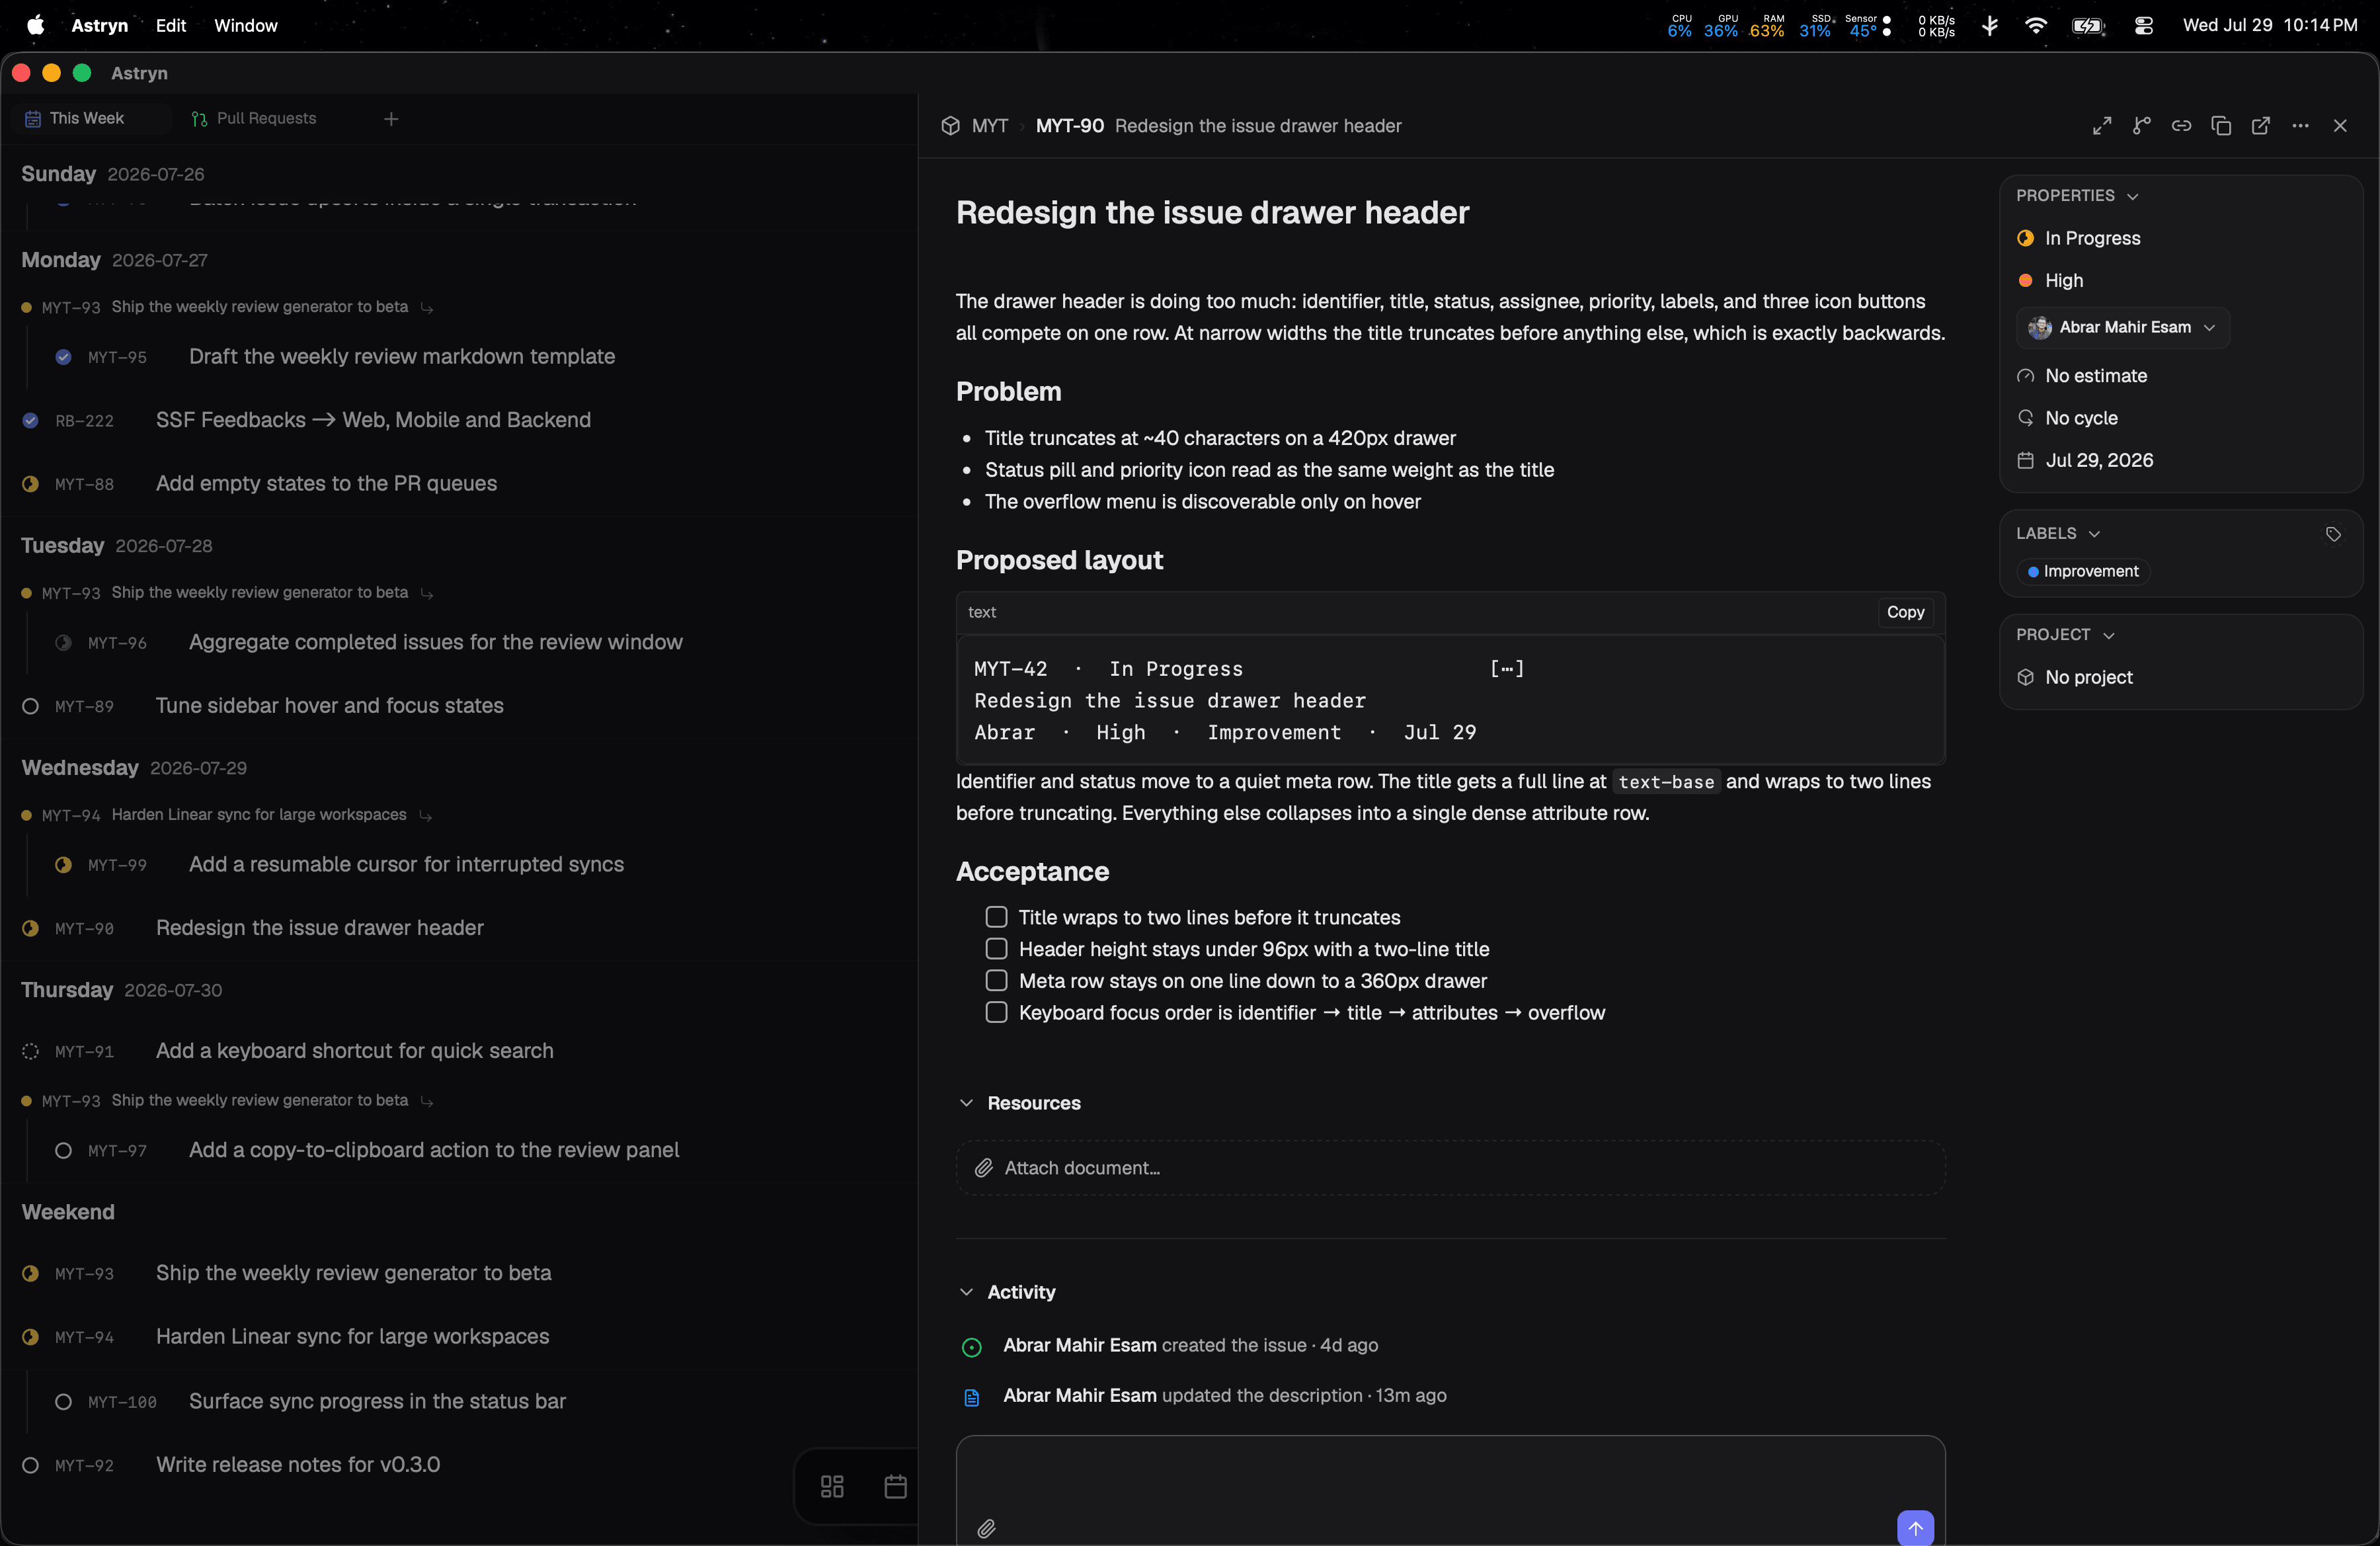Click the status icon of MYT-92
Image resolution: width=2380 pixels, height=1546 pixels.
(x=31, y=1465)
